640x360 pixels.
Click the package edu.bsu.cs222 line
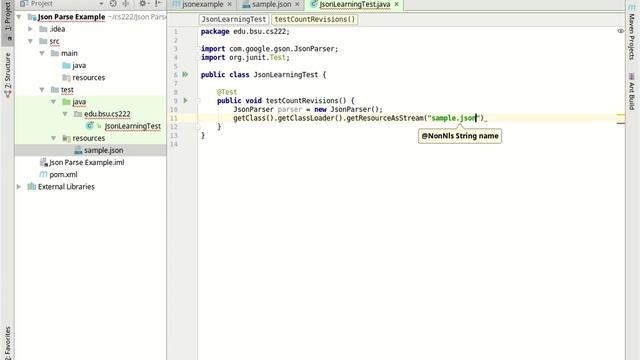pyautogui.click(x=245, y=31)
